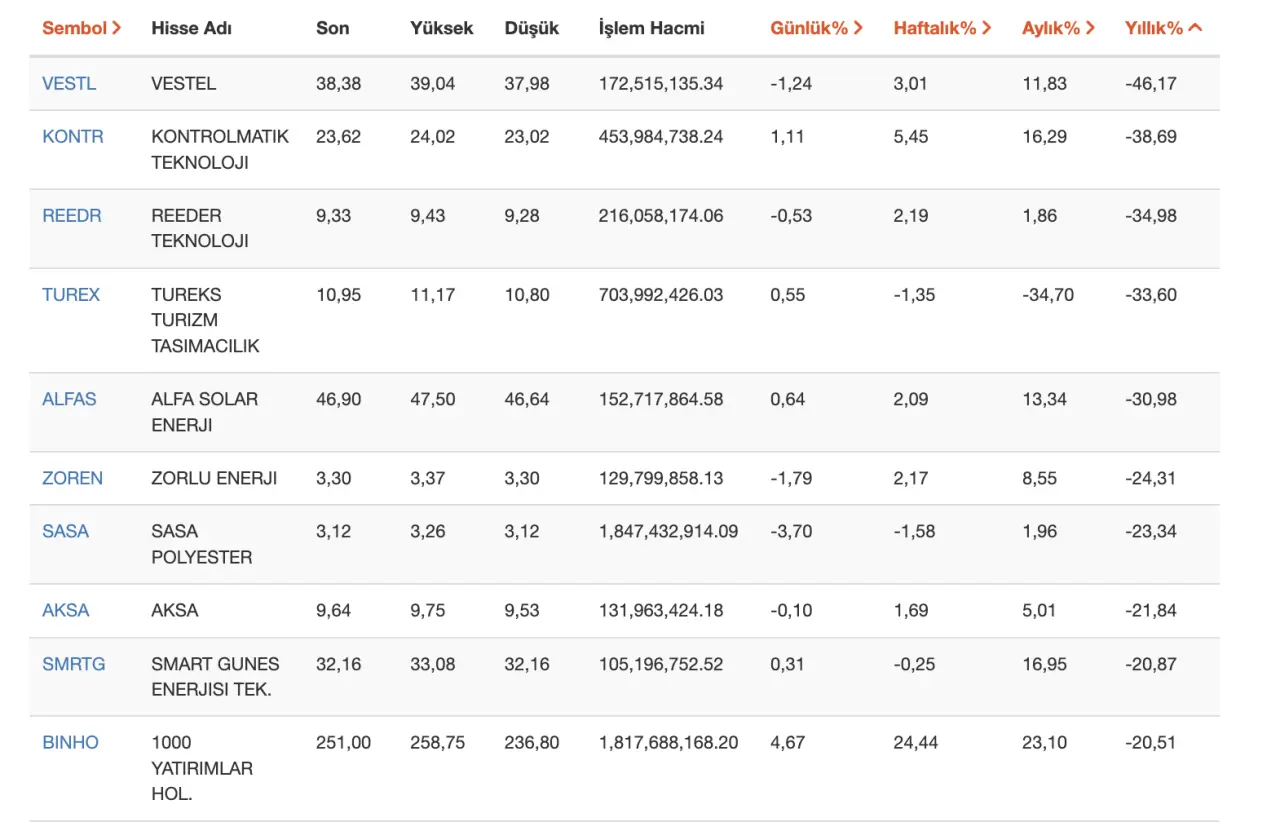Click the Hisse Adı column header
The height and width of the screenshot is (822, 1280).
click(x=191, y=28)
